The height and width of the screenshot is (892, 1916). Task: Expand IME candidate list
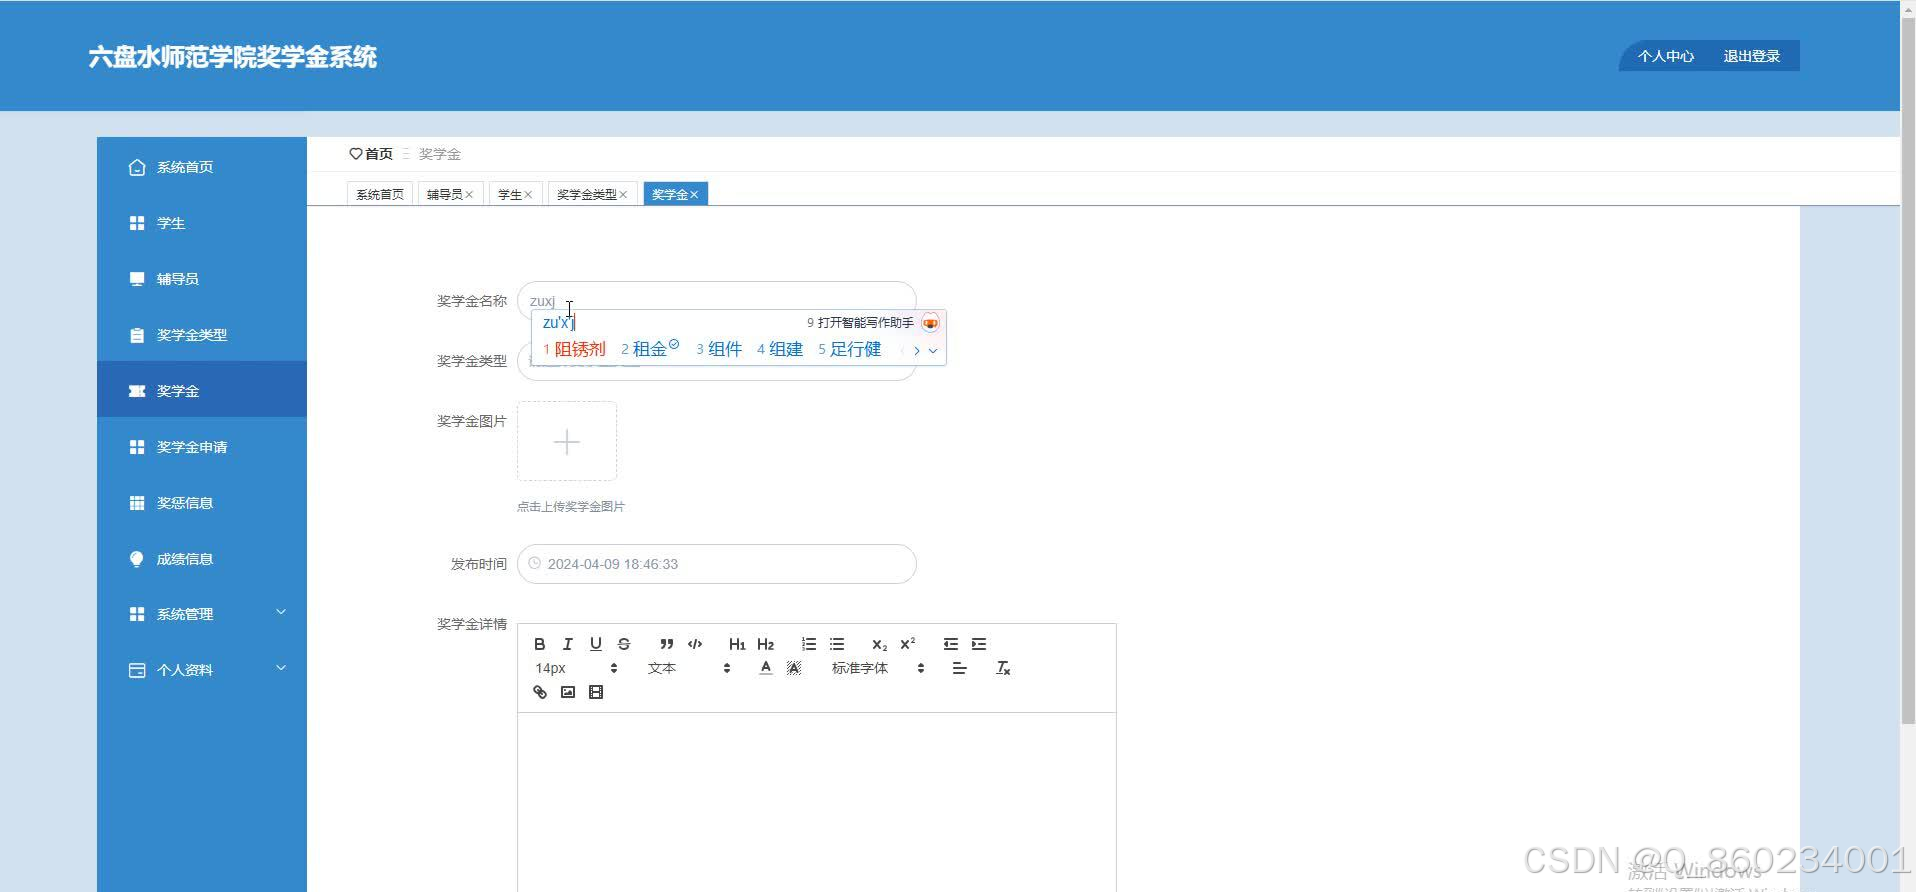(933, 350)
